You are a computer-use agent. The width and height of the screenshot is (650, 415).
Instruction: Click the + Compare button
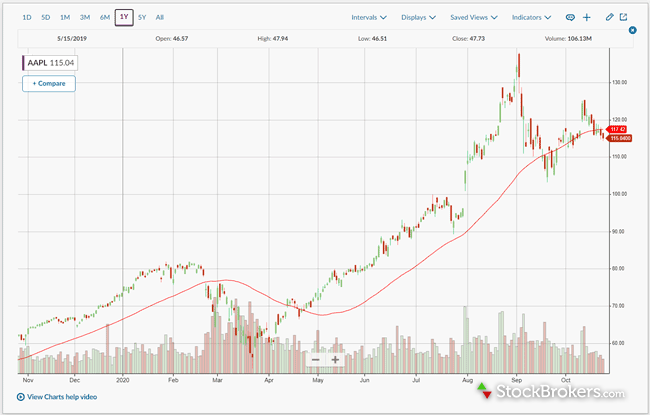[49, 84]
